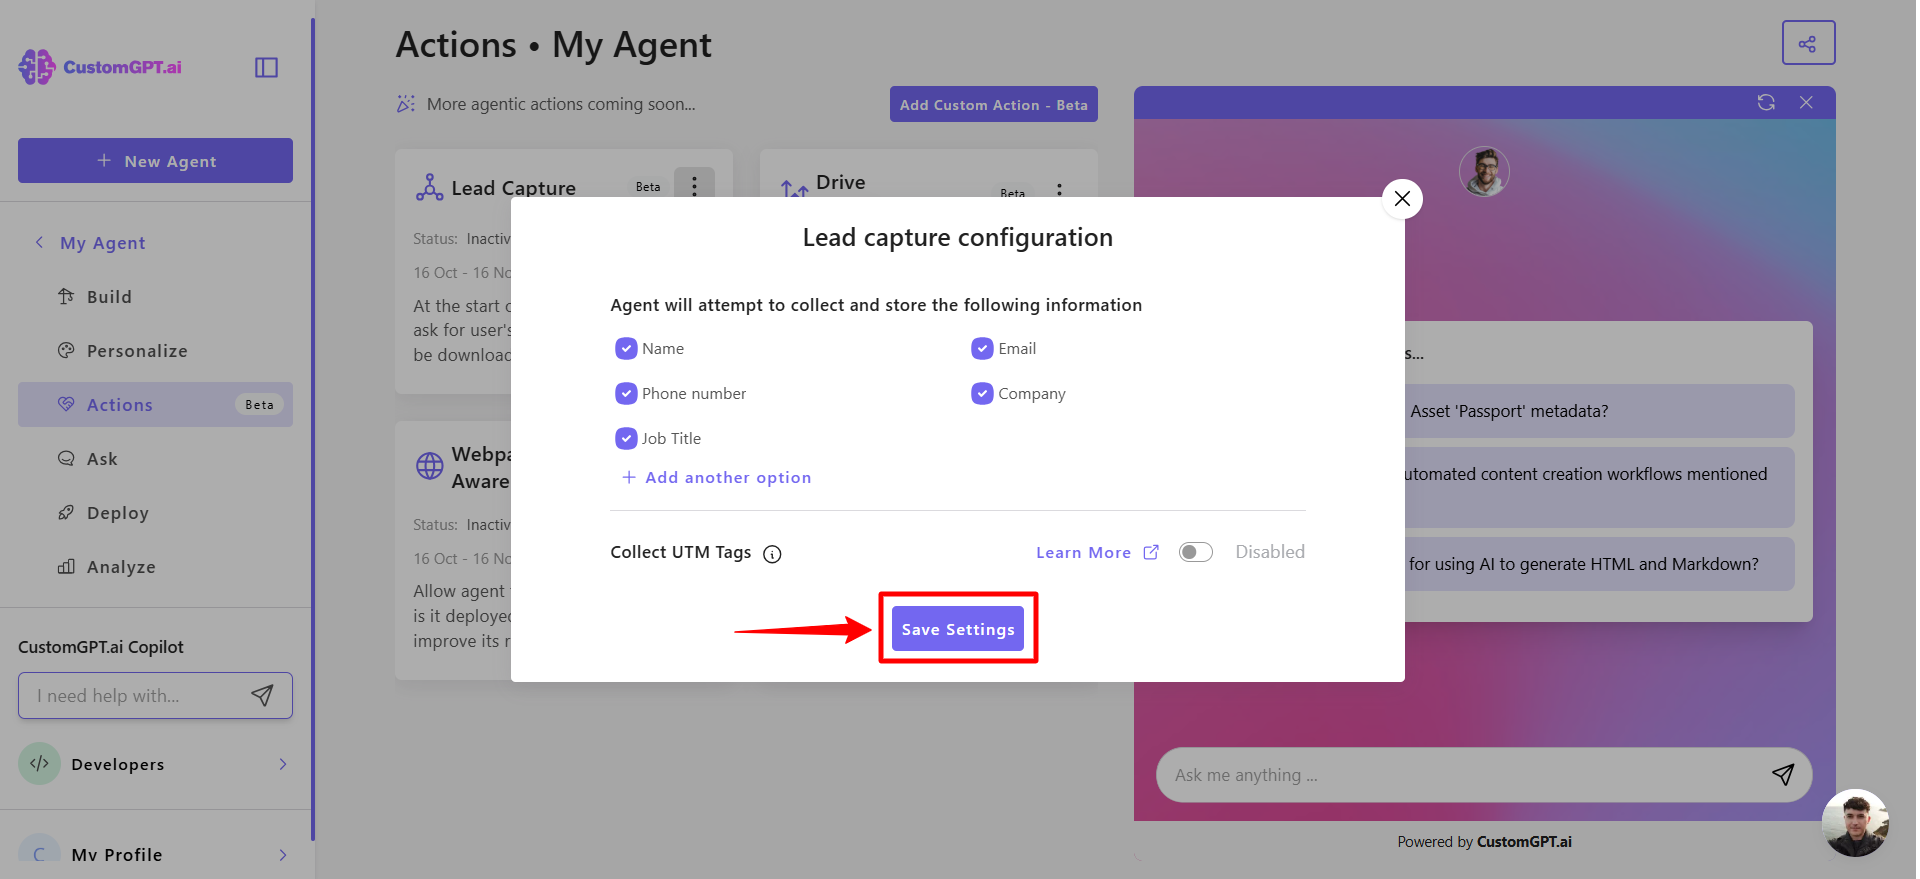Send the Copilot message arrow icon
The height and width of the screenshot is (879, 1920).
click(x=262, y=695)
